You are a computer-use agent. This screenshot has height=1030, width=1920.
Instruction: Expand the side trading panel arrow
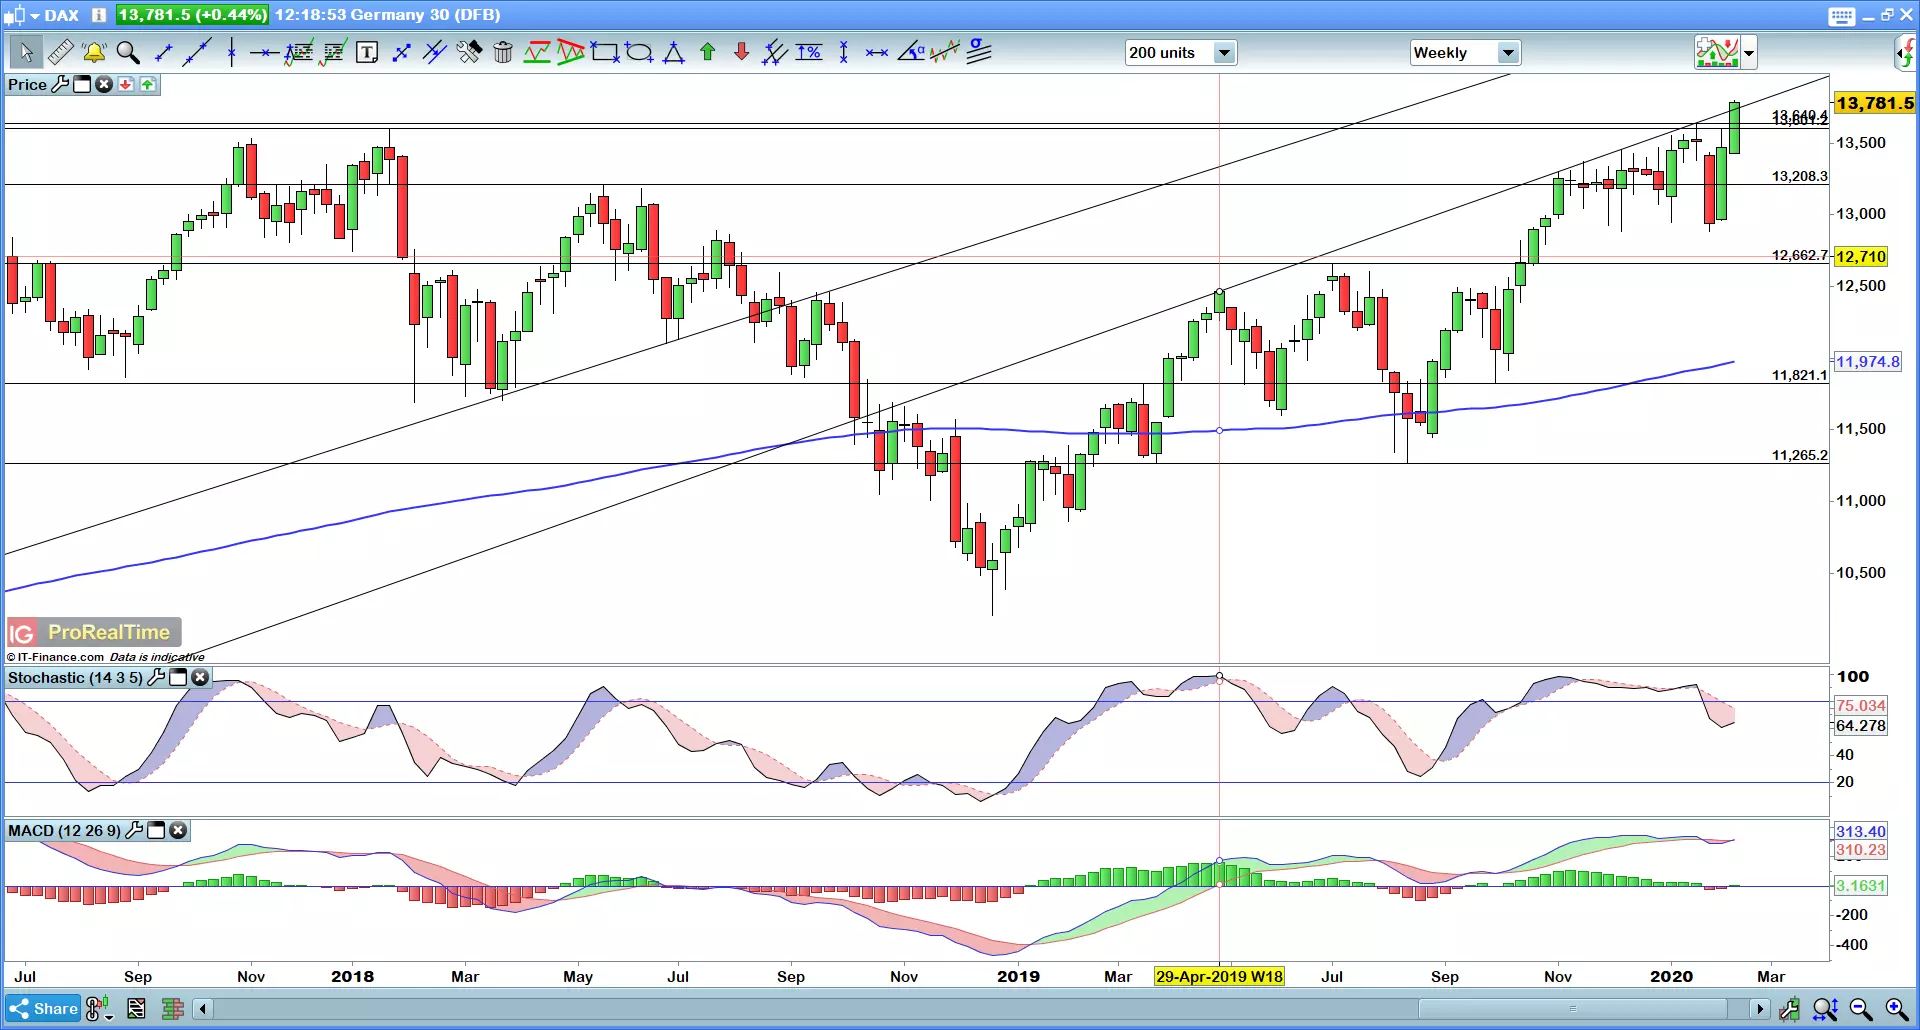click(x=1907, y=53)
